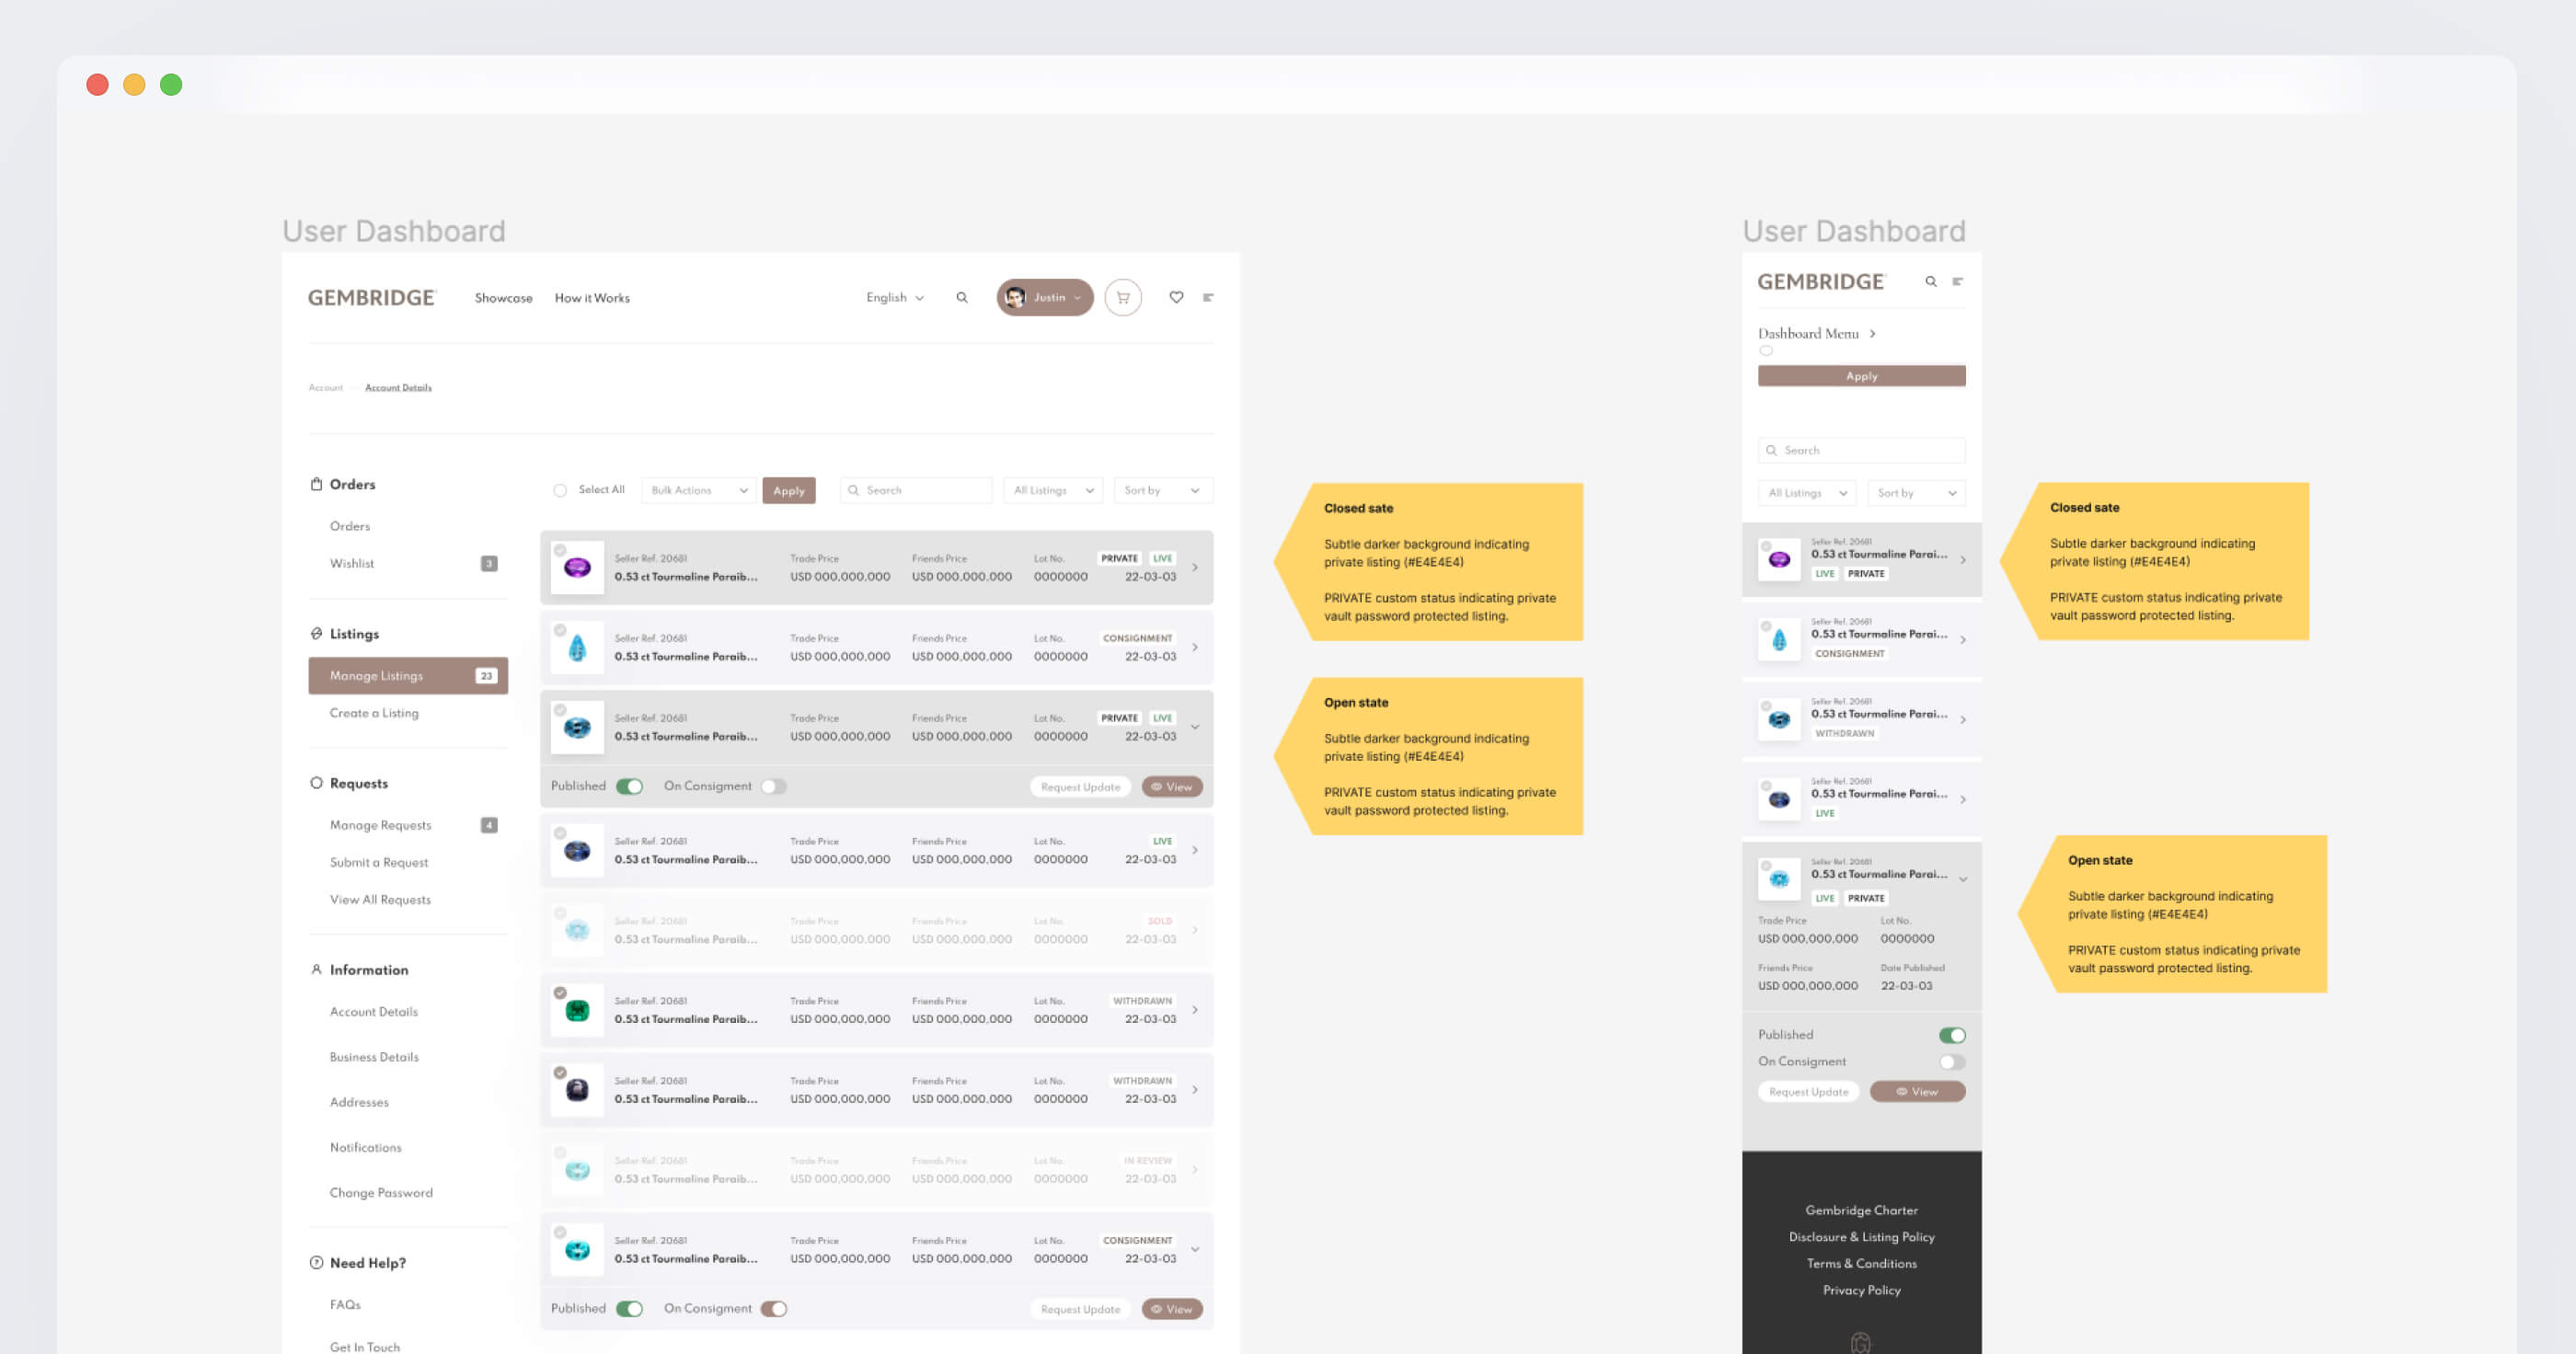This screenshot has height=1354, width=2576.
Task: Toggle Published switch in mobile dashboard
Action: pos(1952,1035)
